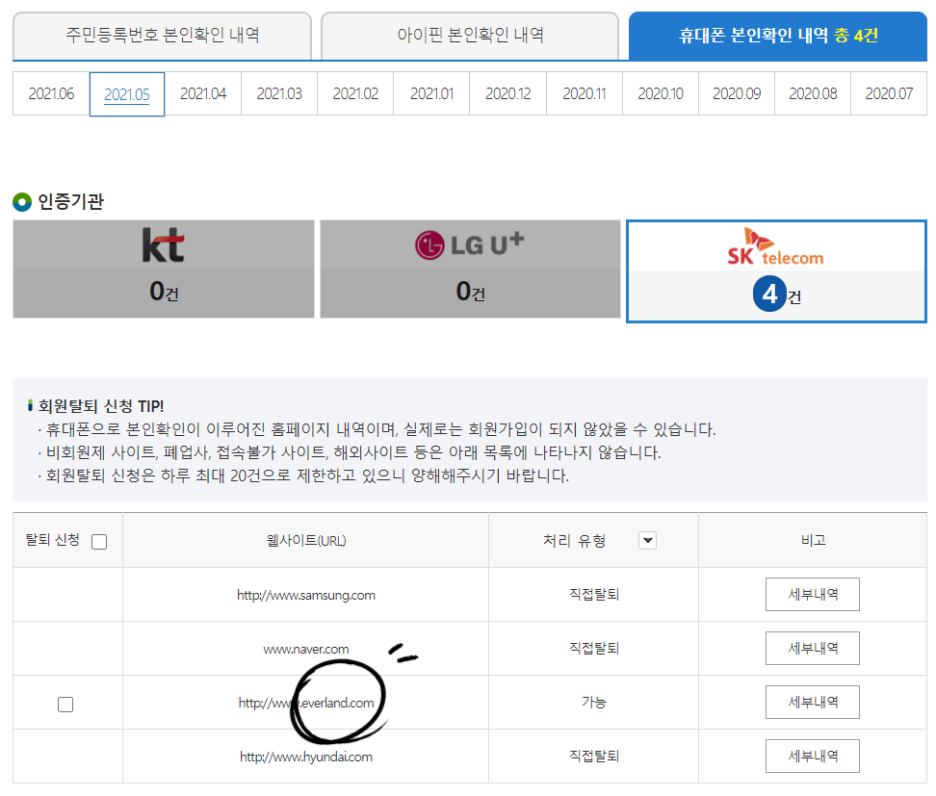Image resolution: width=936 pixels, height=796 pixels.
Task: Open 주민등록번호 본인확인 내역 tab
Action: [162, 35]
